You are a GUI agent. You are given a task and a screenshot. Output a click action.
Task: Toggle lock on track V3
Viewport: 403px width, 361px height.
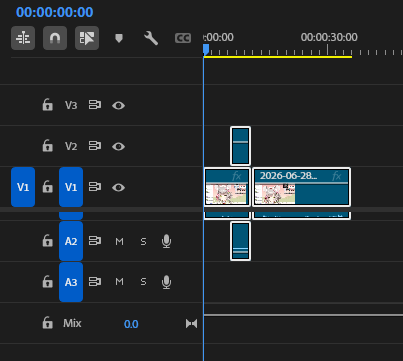pyautogui.click(x=47, y=105)
